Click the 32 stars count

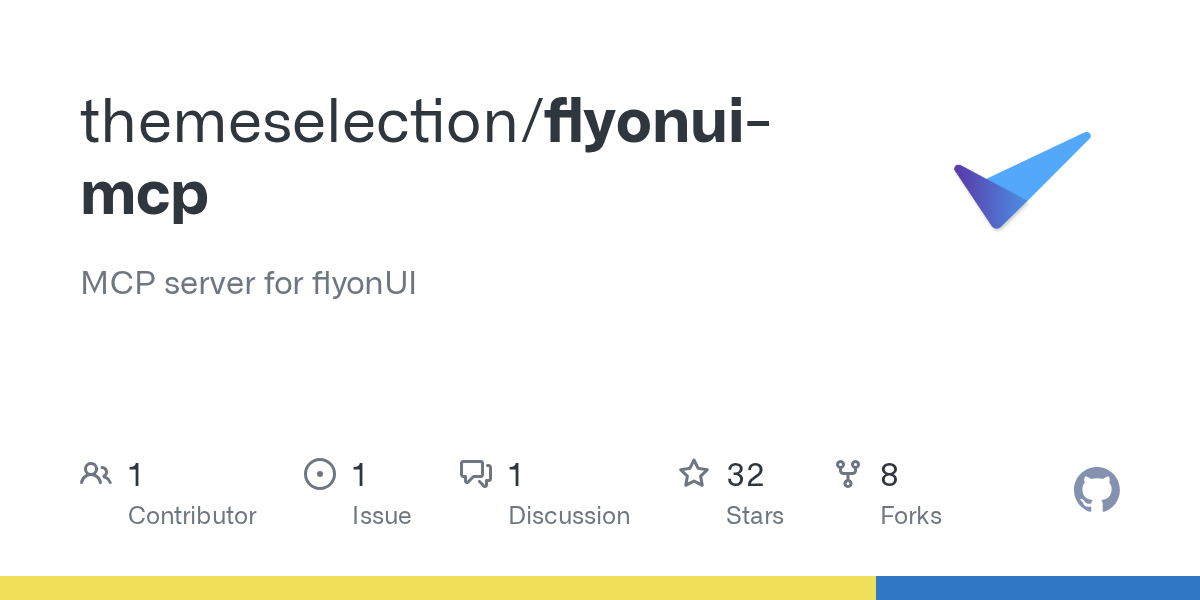click(746, 475)
